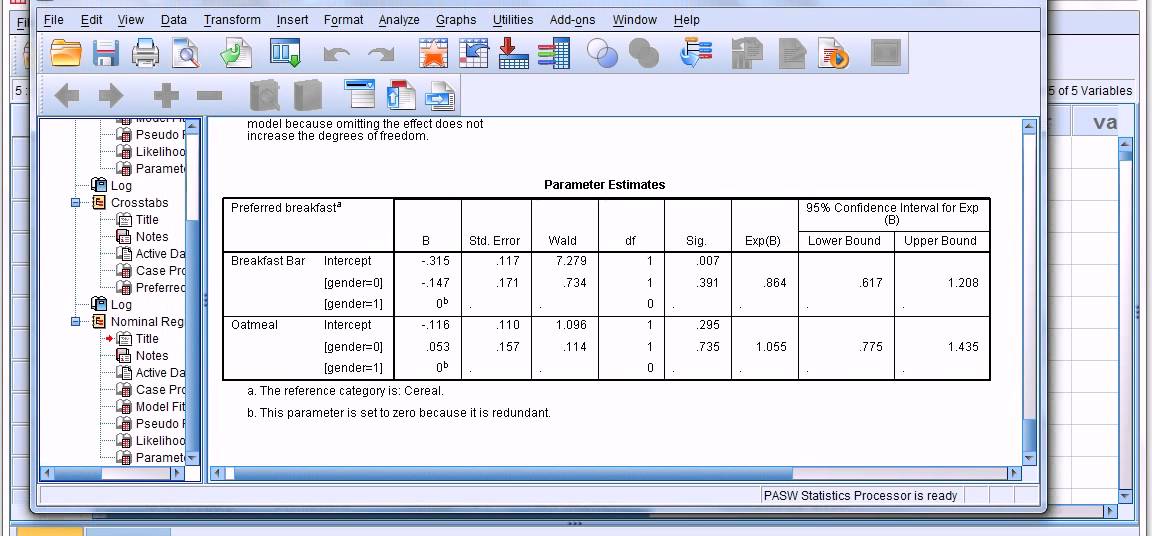Open the Help menu

686,20
